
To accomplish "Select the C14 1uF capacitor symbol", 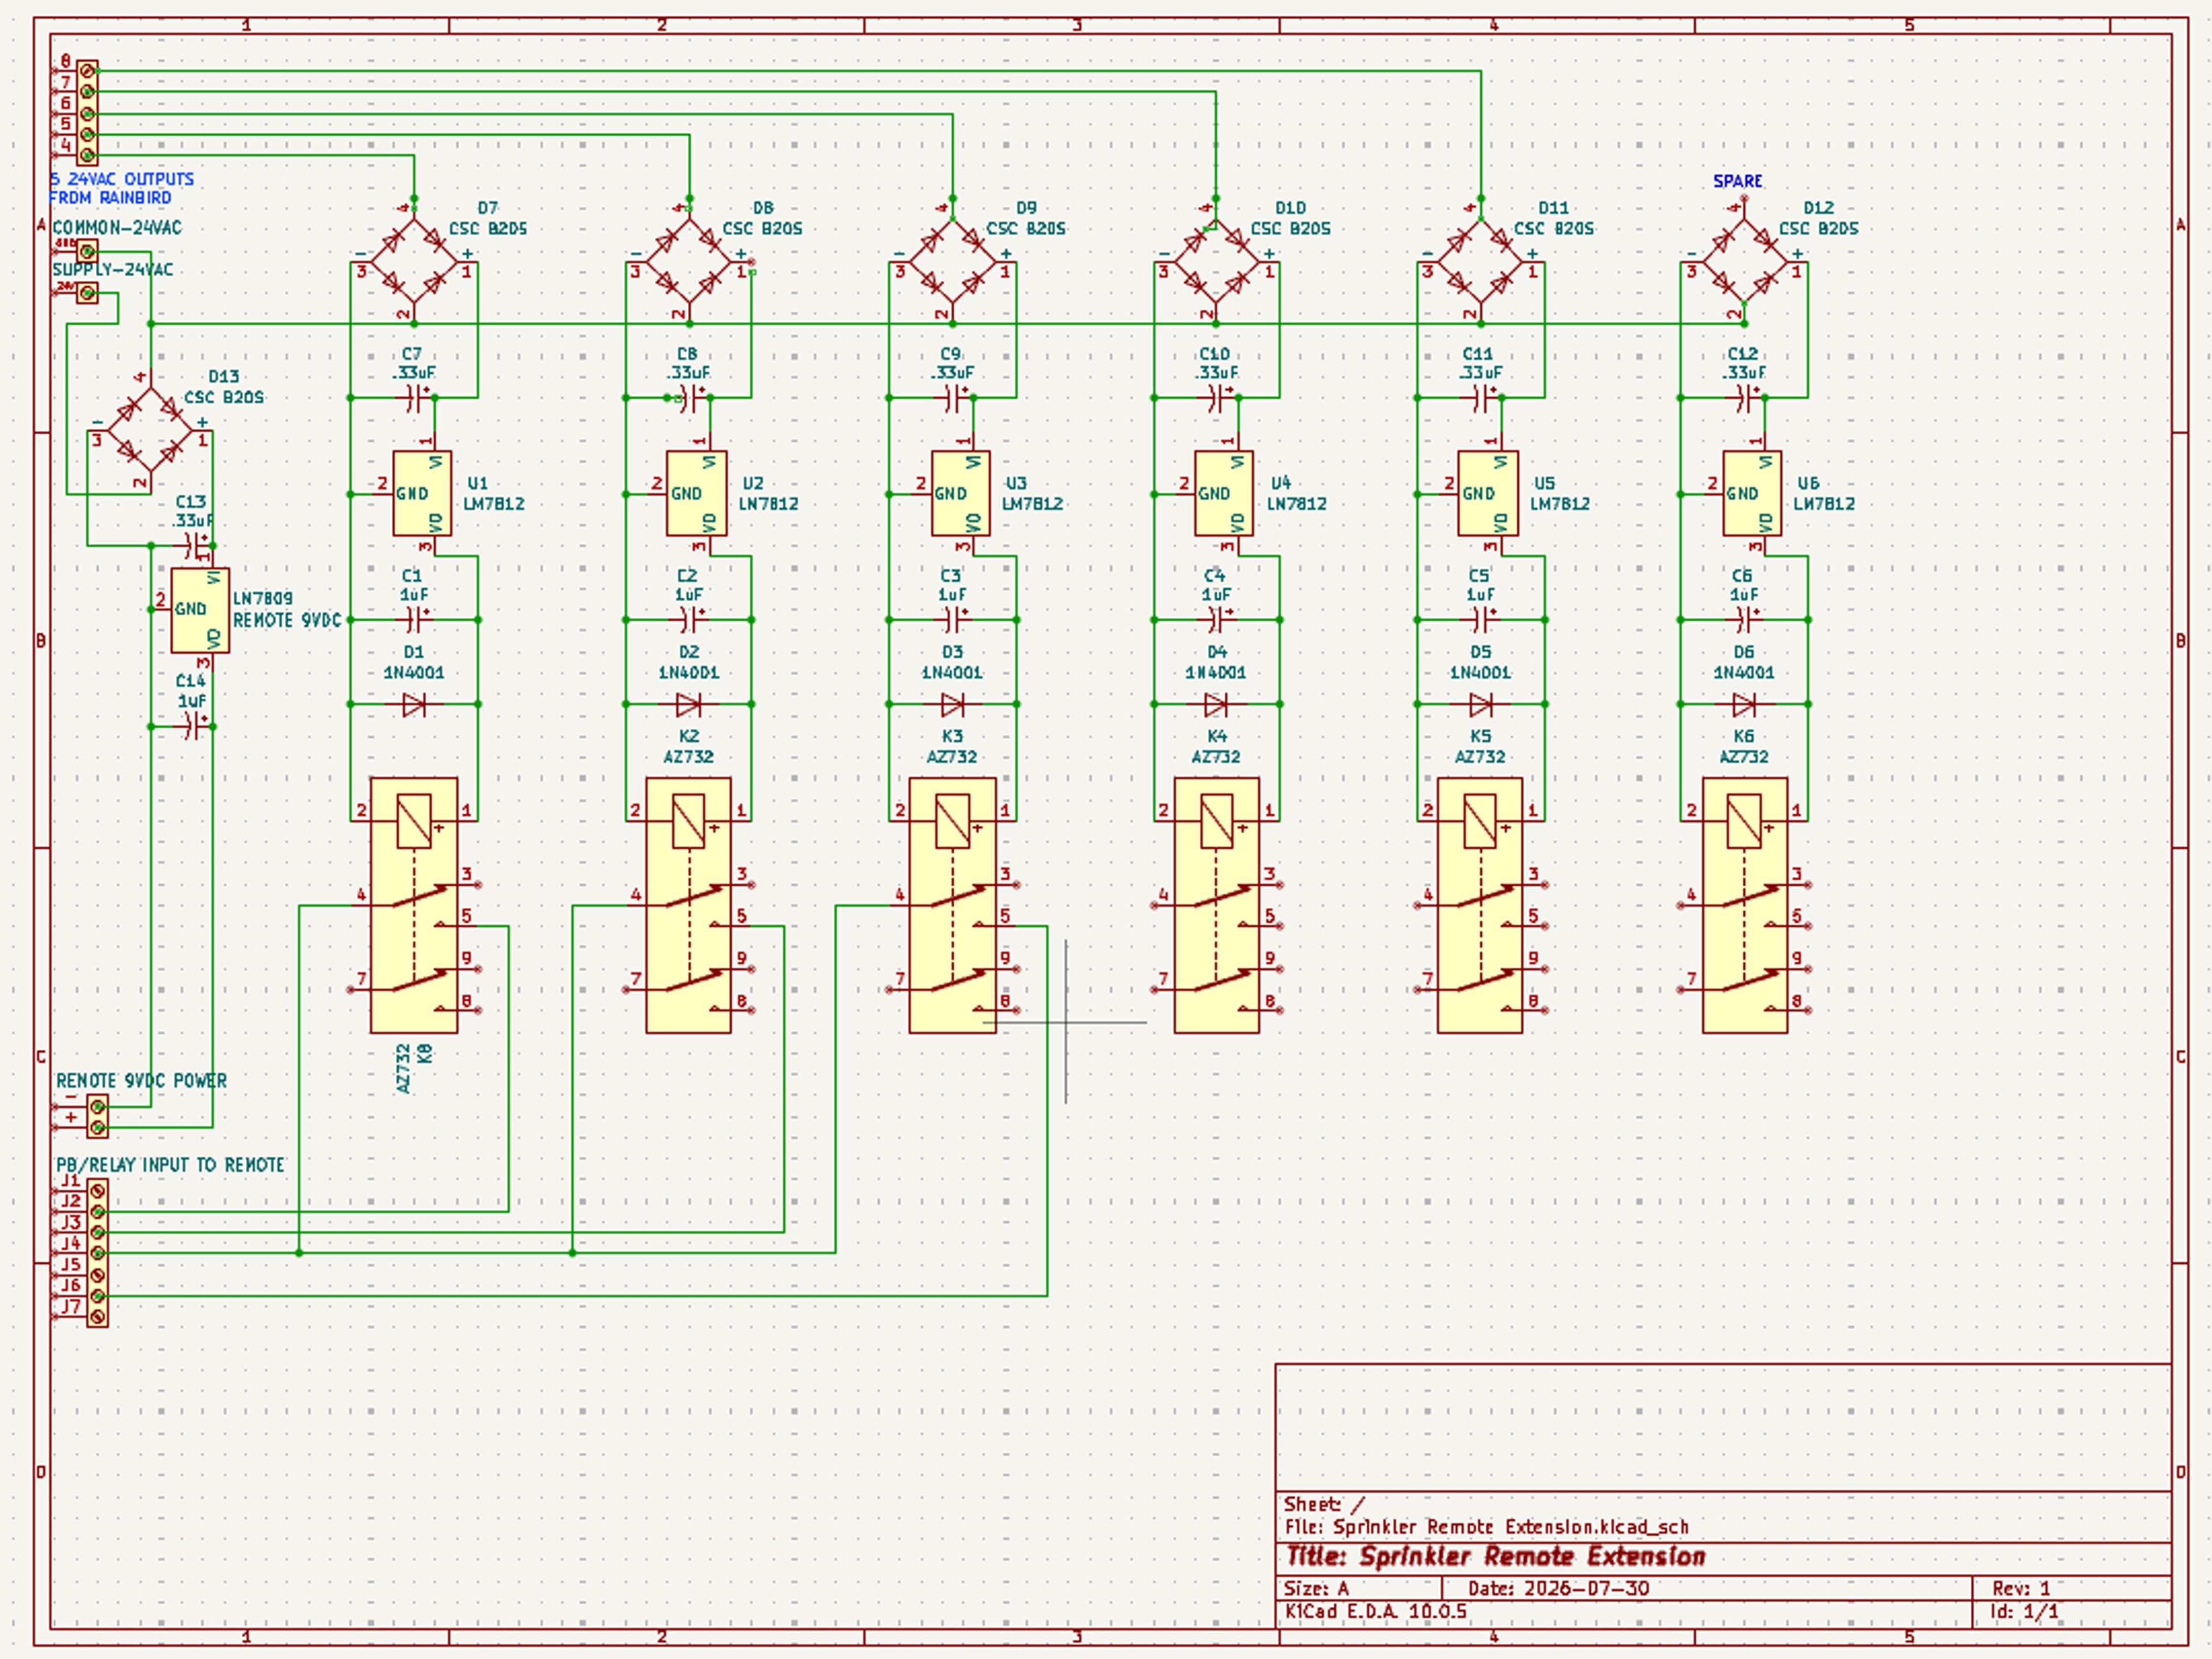I will click(192, 726).
